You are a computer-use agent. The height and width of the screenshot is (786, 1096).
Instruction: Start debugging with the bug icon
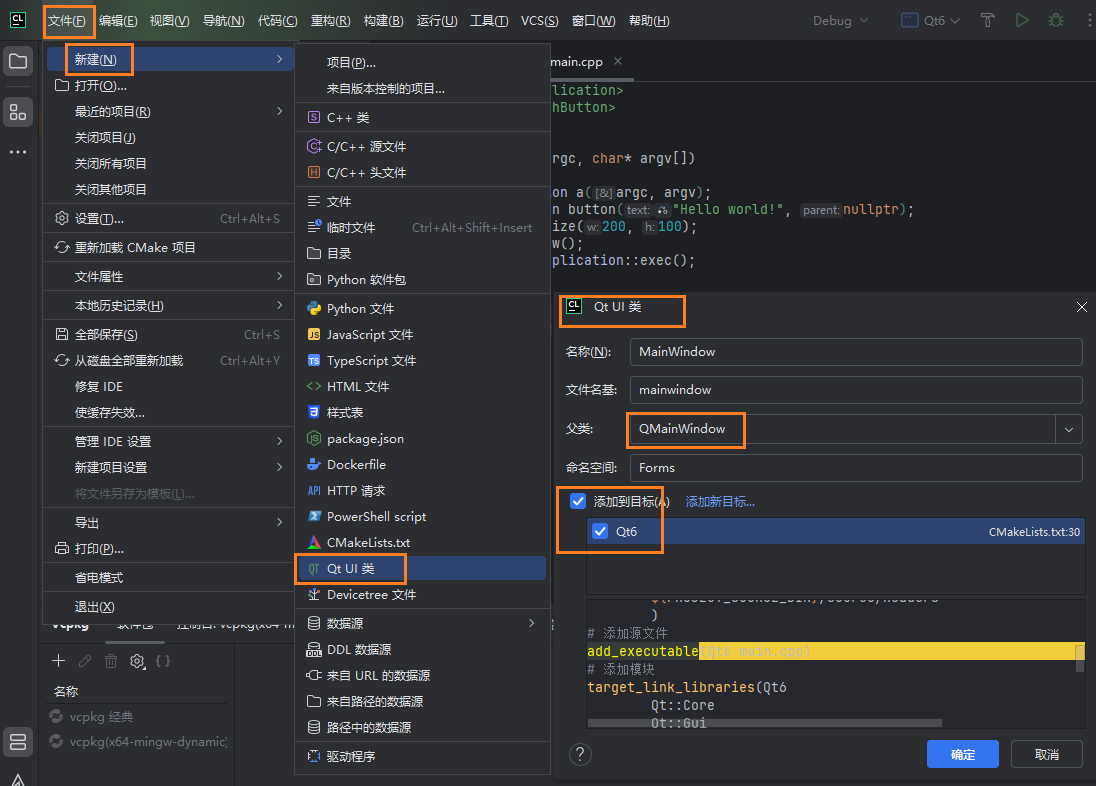click(x=1056, y=20)
